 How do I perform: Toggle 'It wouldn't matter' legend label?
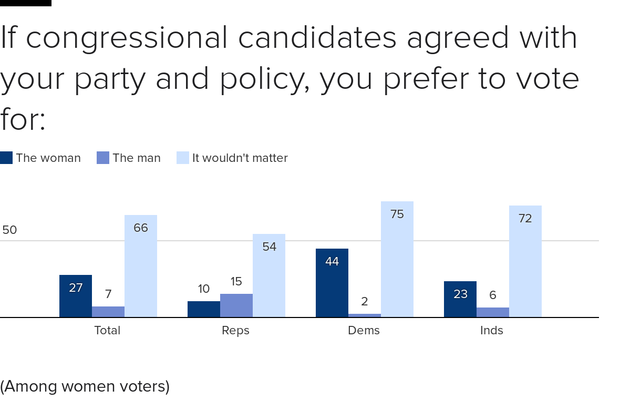coord(240,158)
